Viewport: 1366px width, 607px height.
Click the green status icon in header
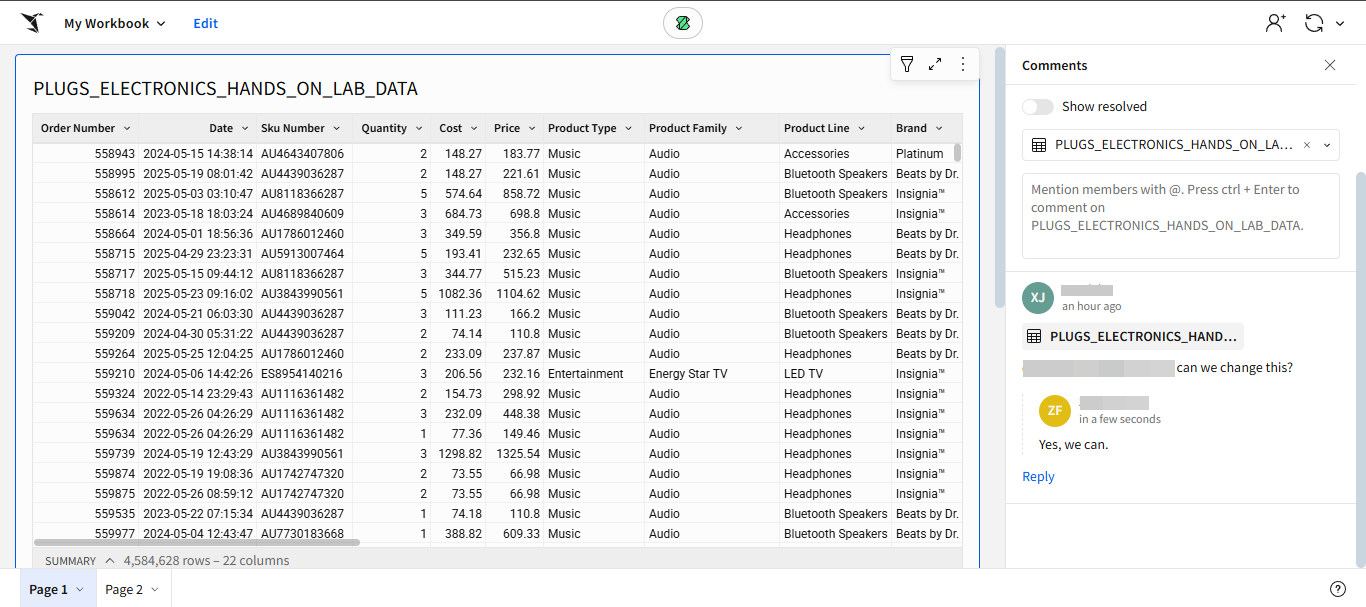683,23
